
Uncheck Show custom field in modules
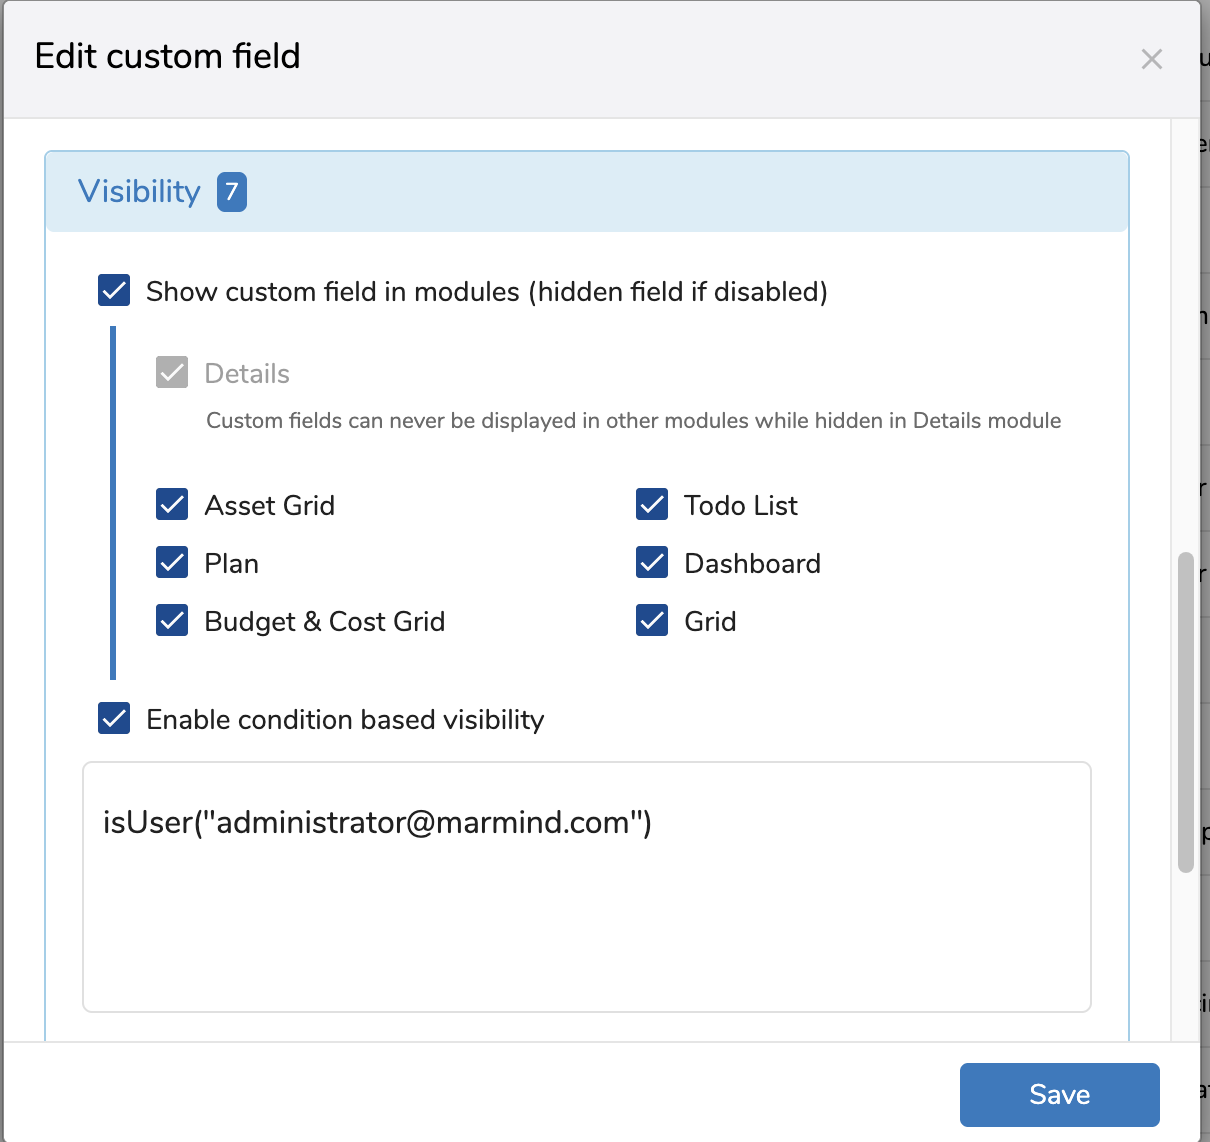point(114,291)
